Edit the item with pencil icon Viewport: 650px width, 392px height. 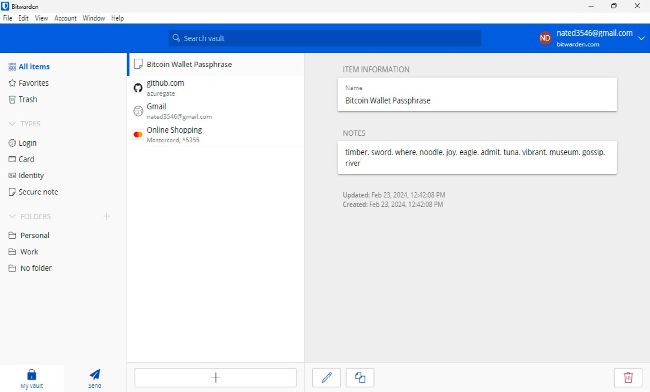pyautogui.click(x=327, y=377)
